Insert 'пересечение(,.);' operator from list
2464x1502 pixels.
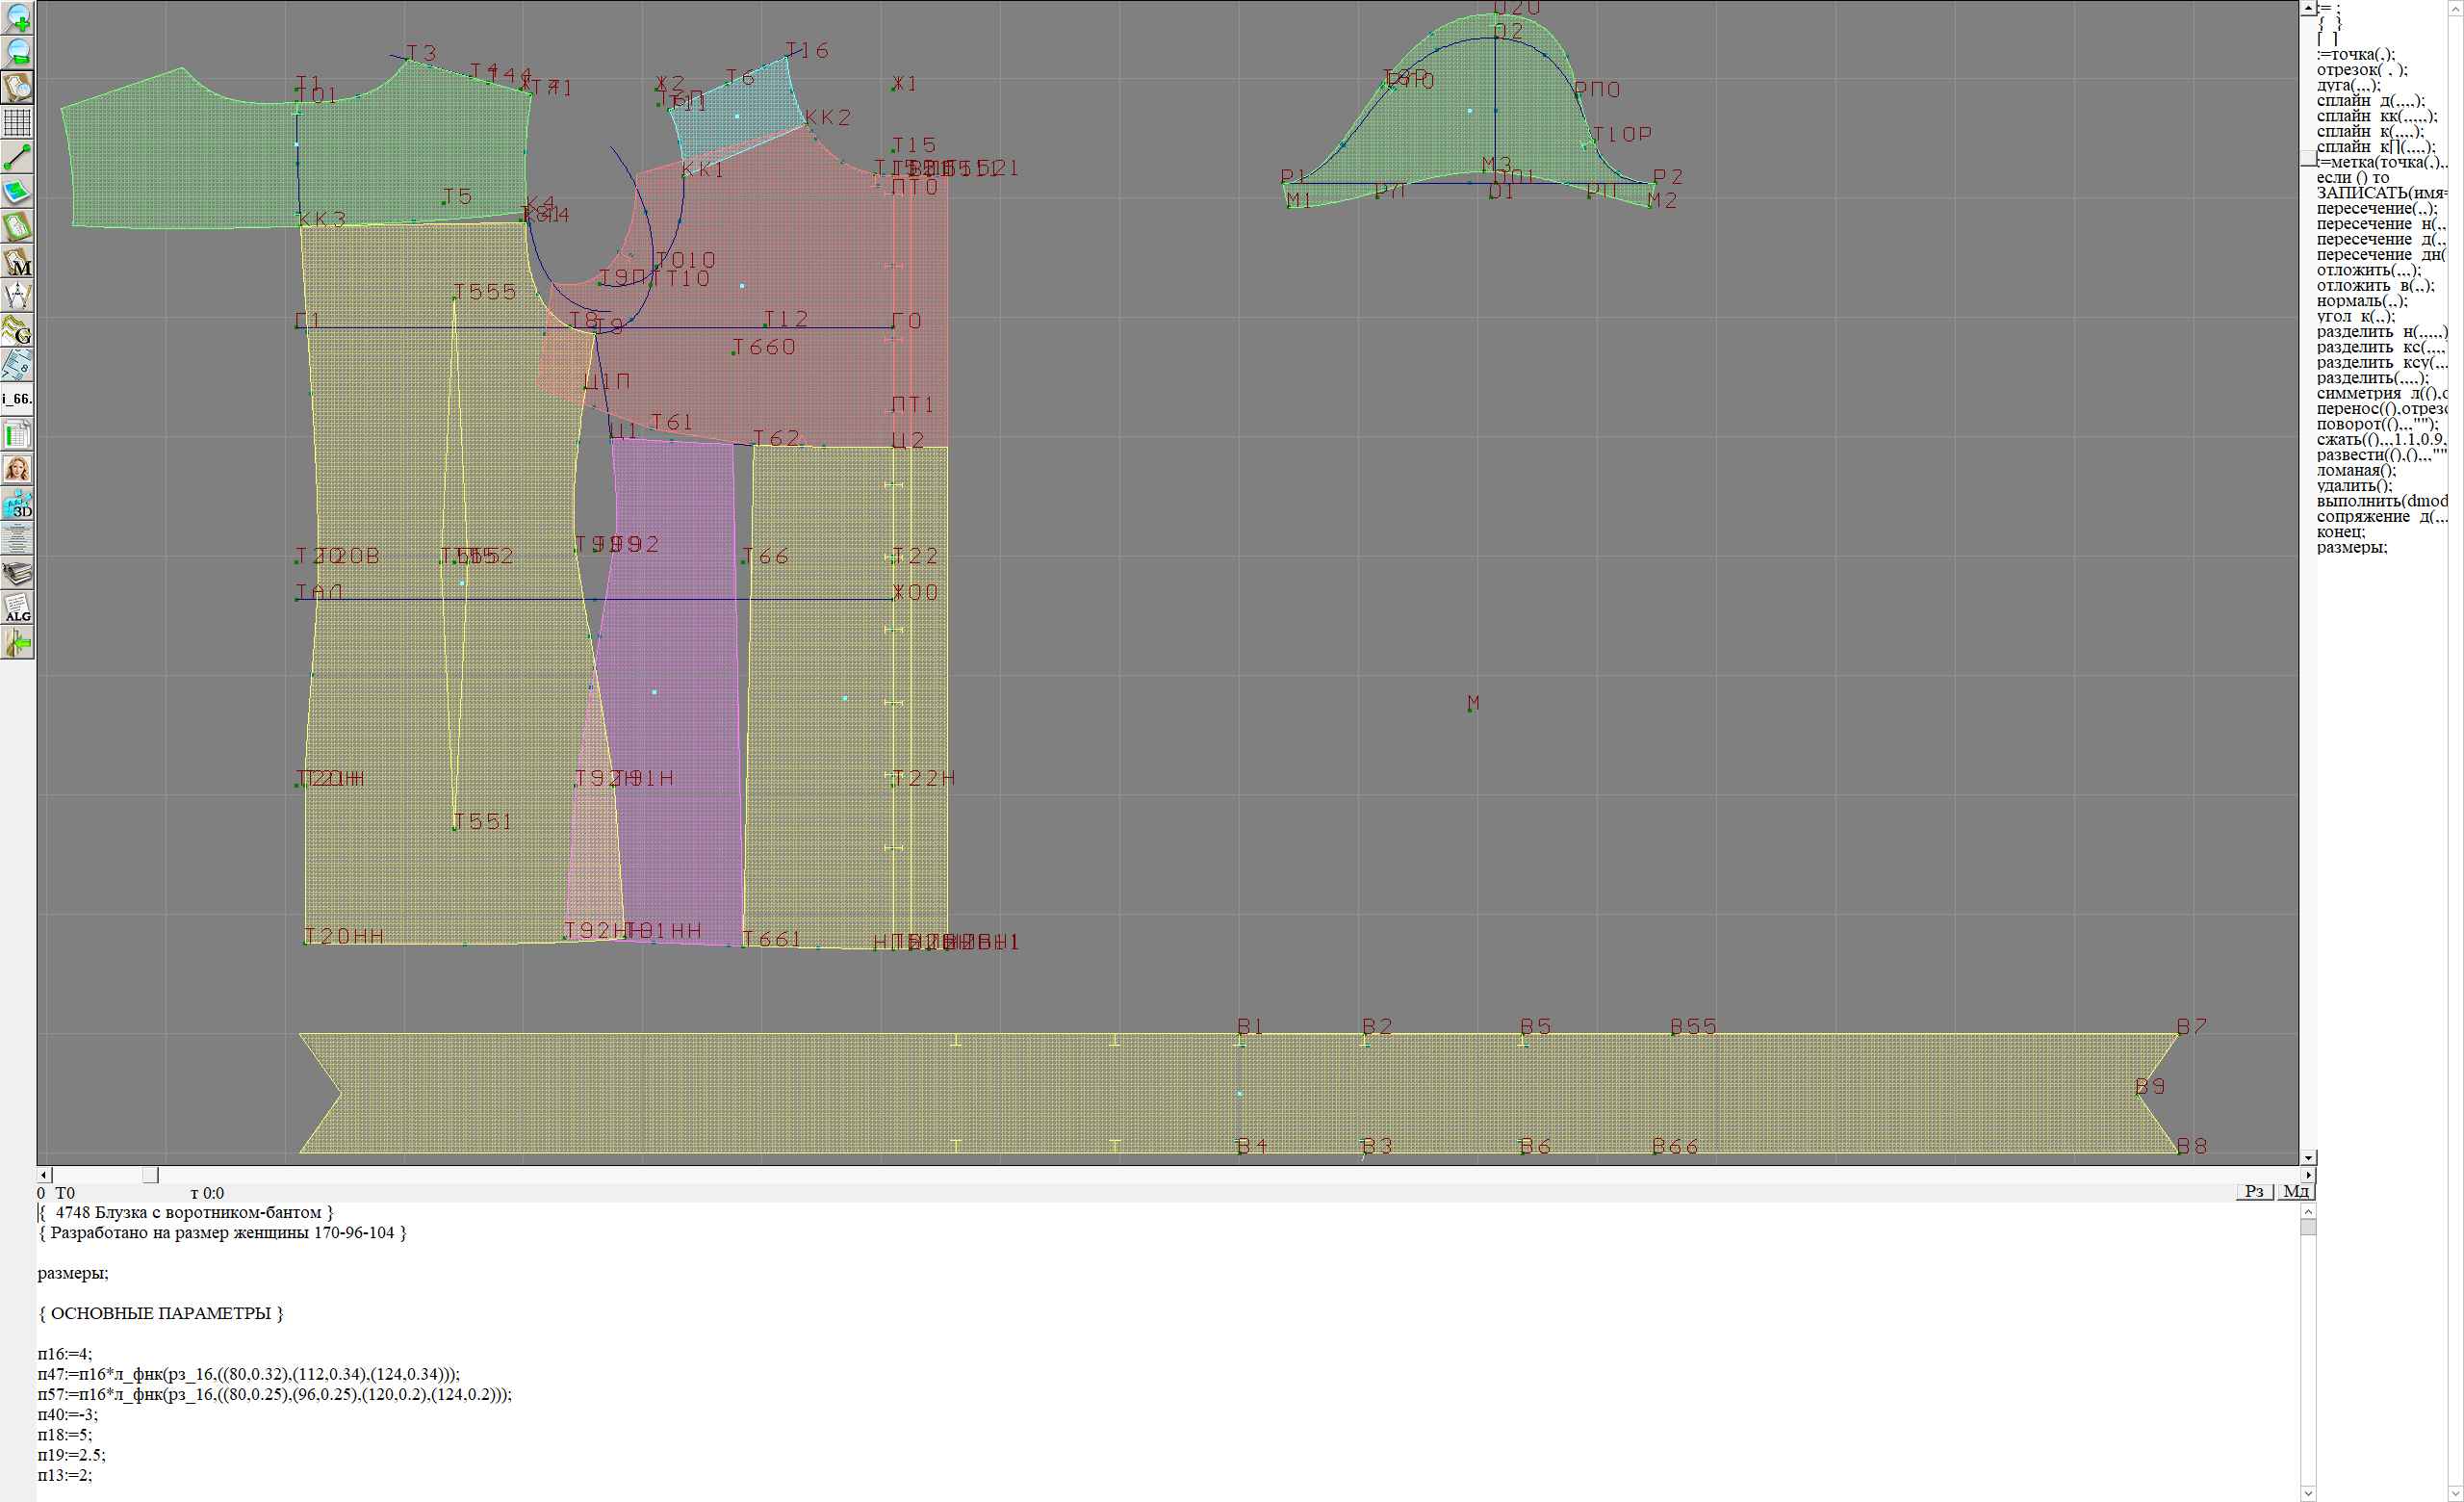2376,209
